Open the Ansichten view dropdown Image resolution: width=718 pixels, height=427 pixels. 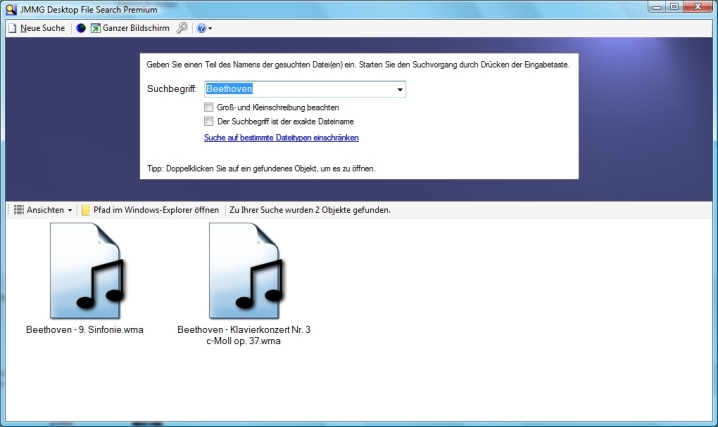click(43, 210)
